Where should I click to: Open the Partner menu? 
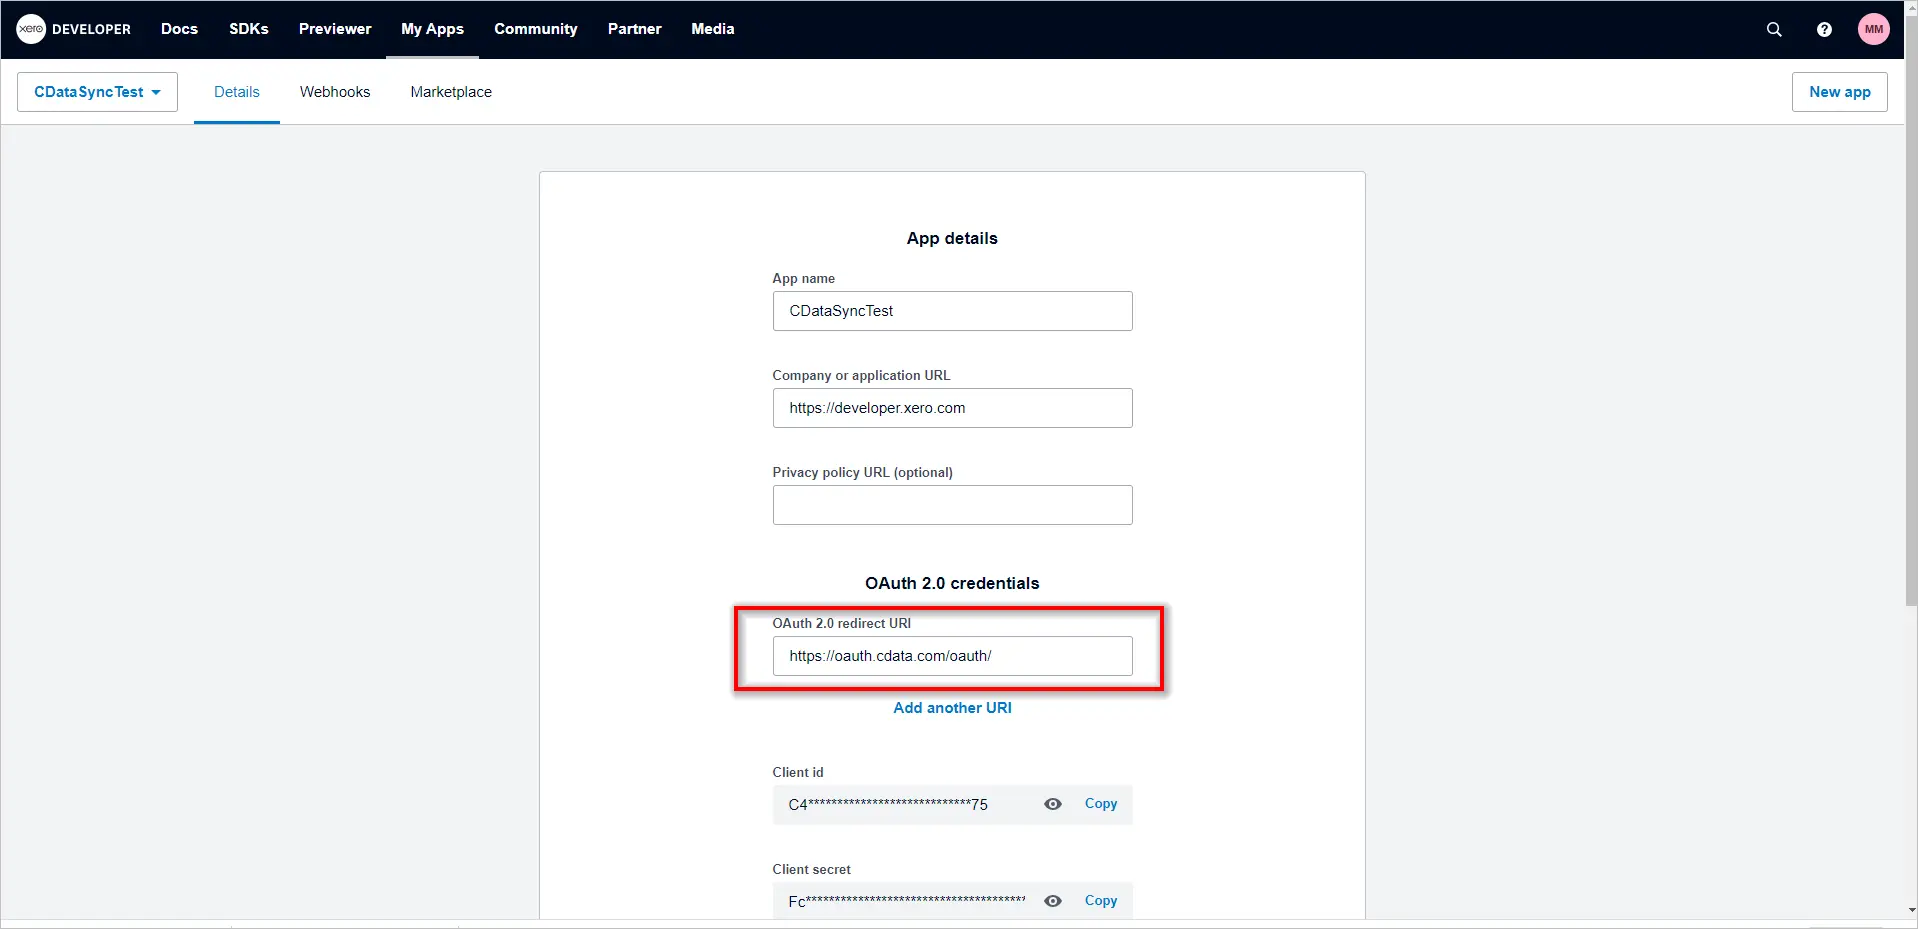[634, 29]
